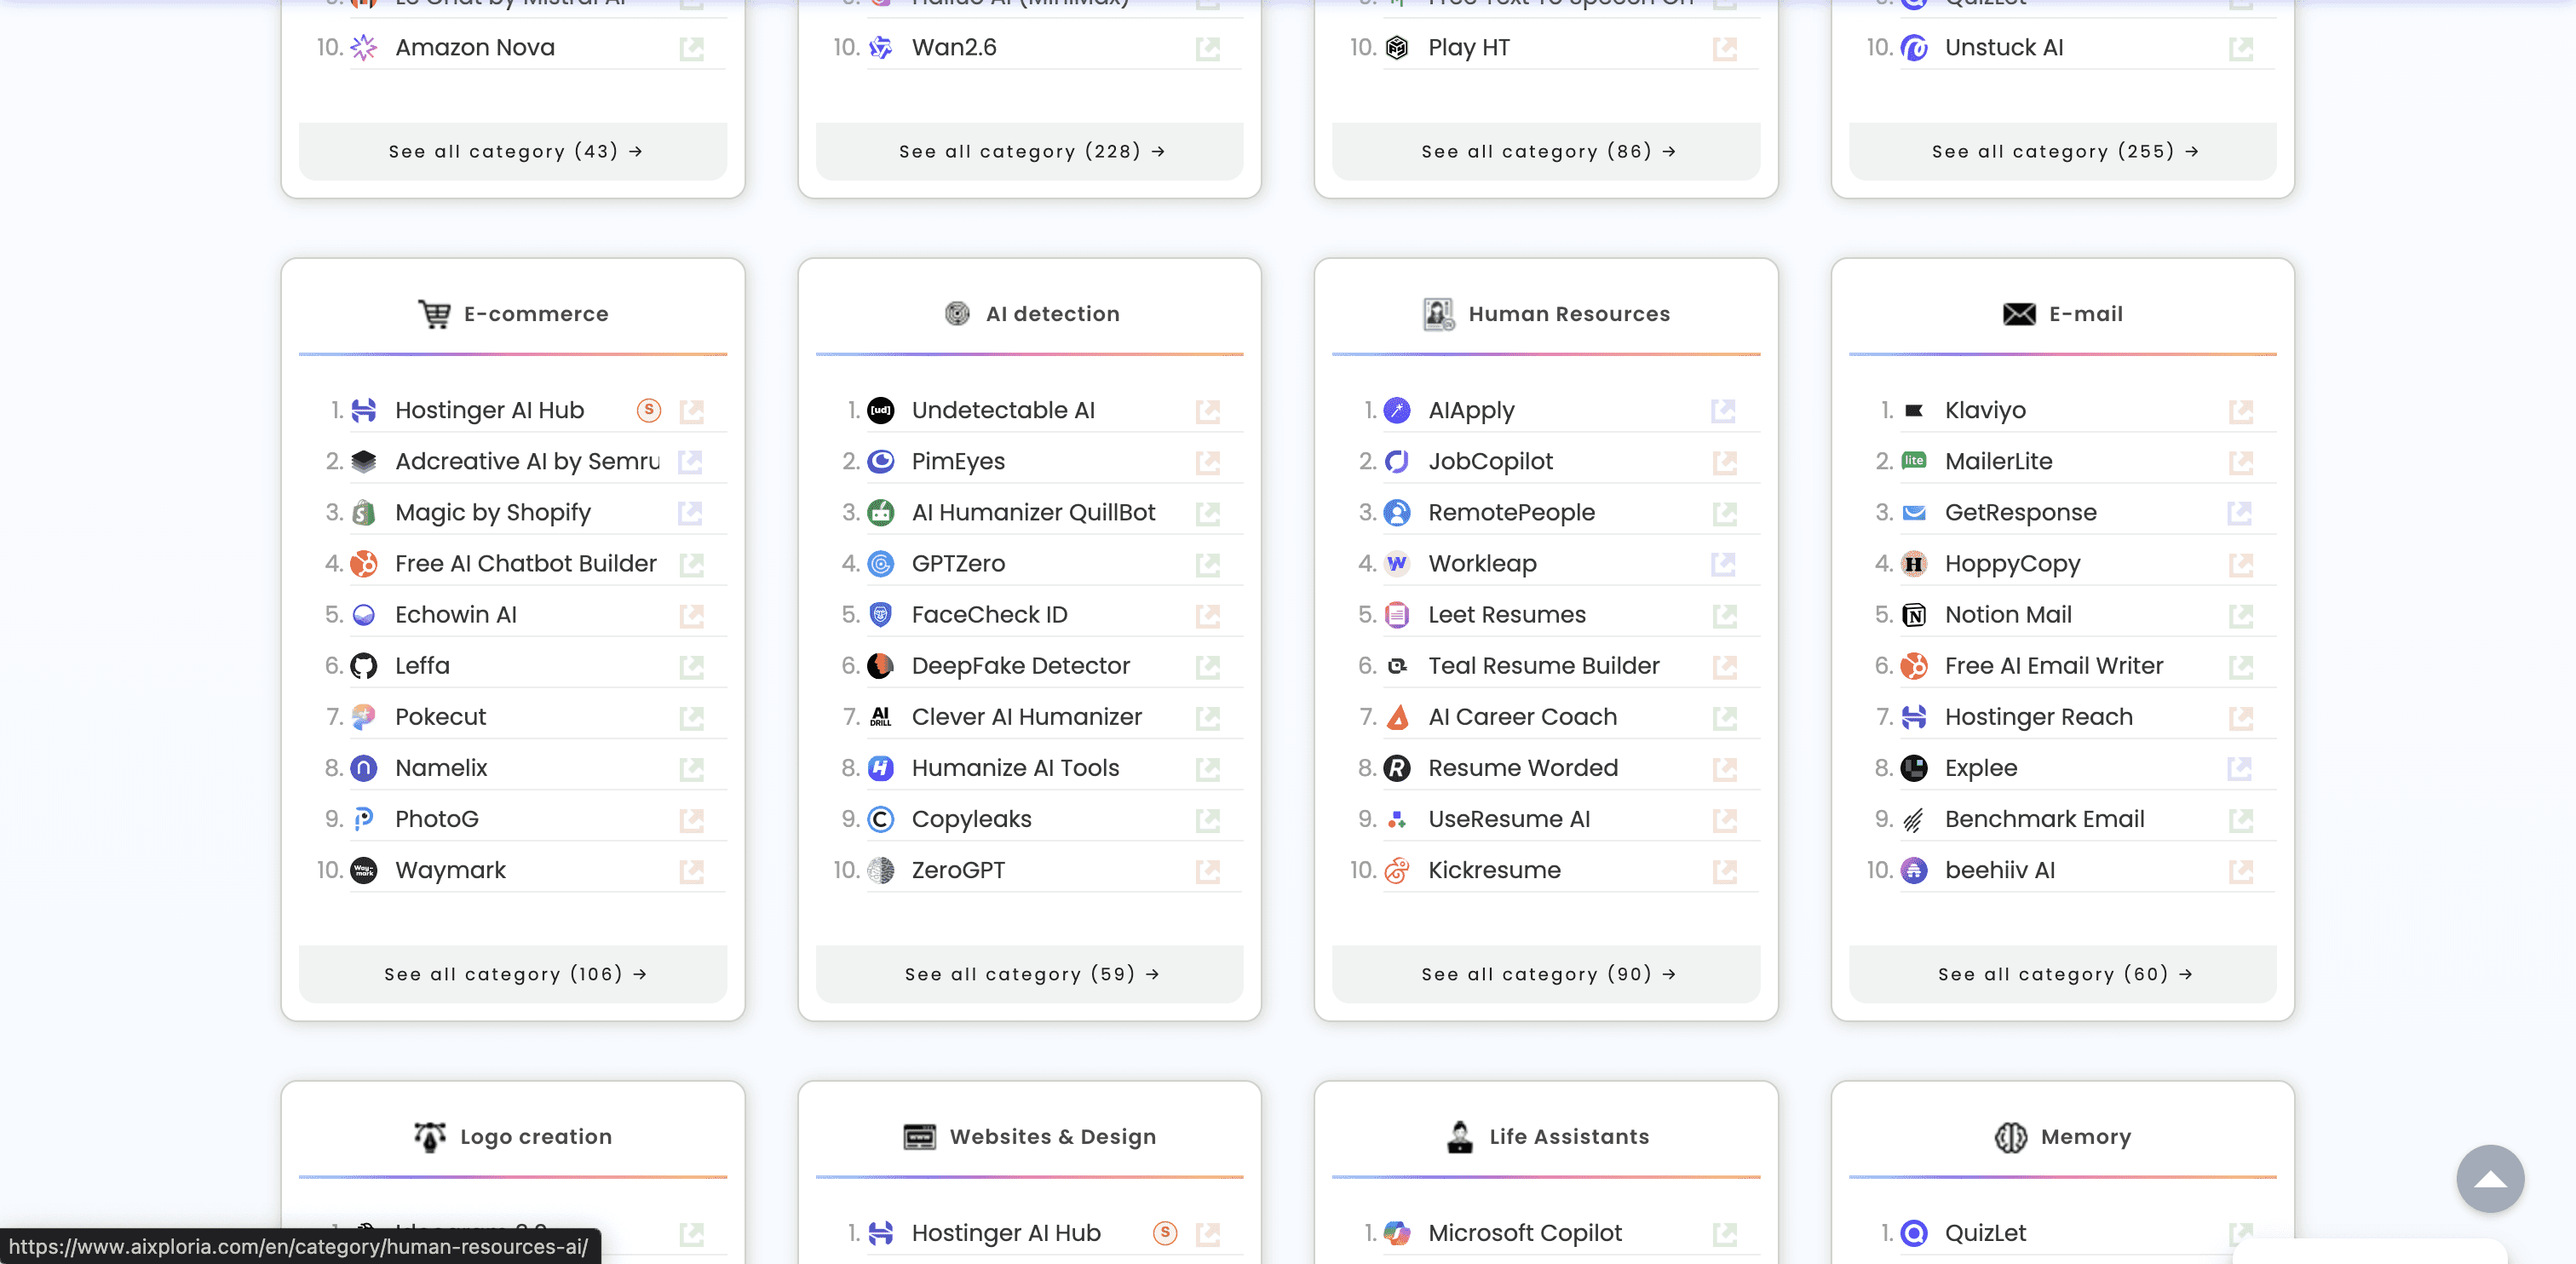
Task: Open the external link icon for Klaviyo
Action: coord(2241,411)
